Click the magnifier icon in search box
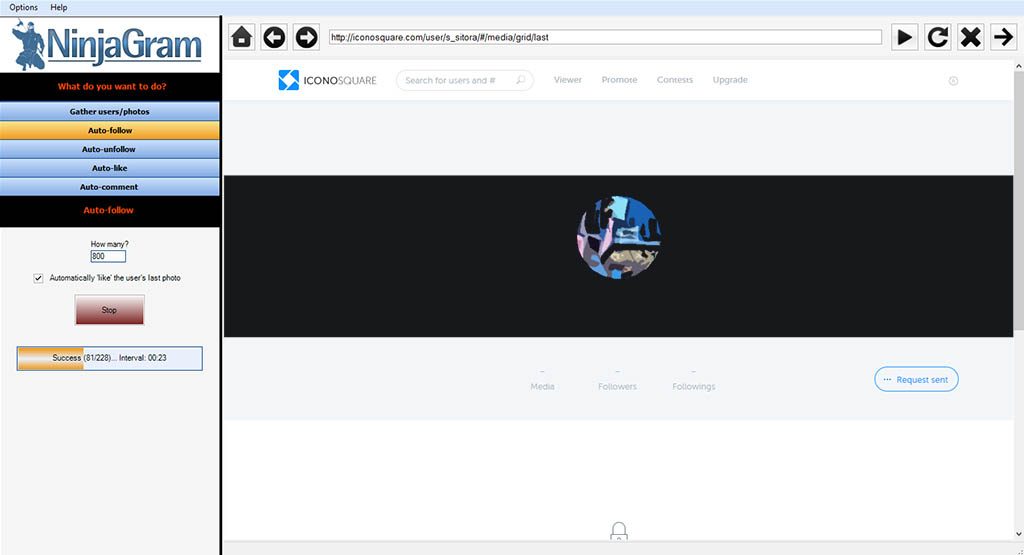Screen dimensions: 1024x555 click(x=521, y=80)
